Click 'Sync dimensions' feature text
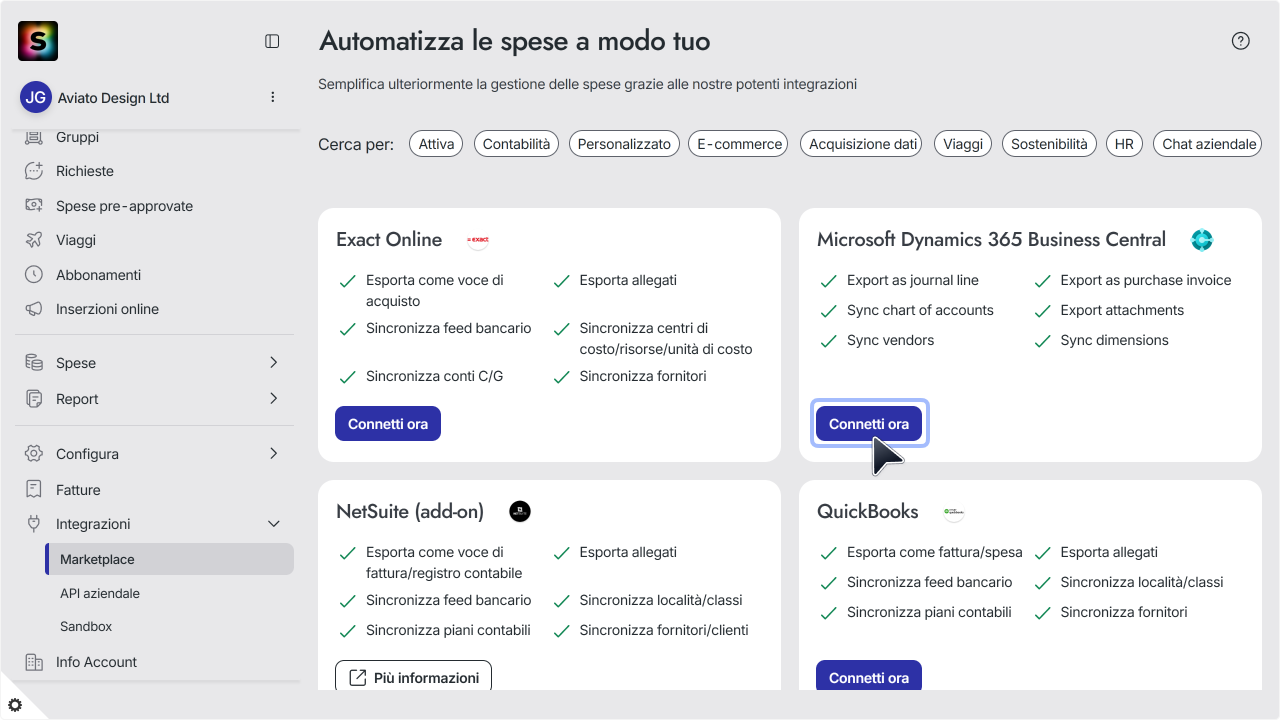The image size is (1280, 720). tap(1115, 340)
